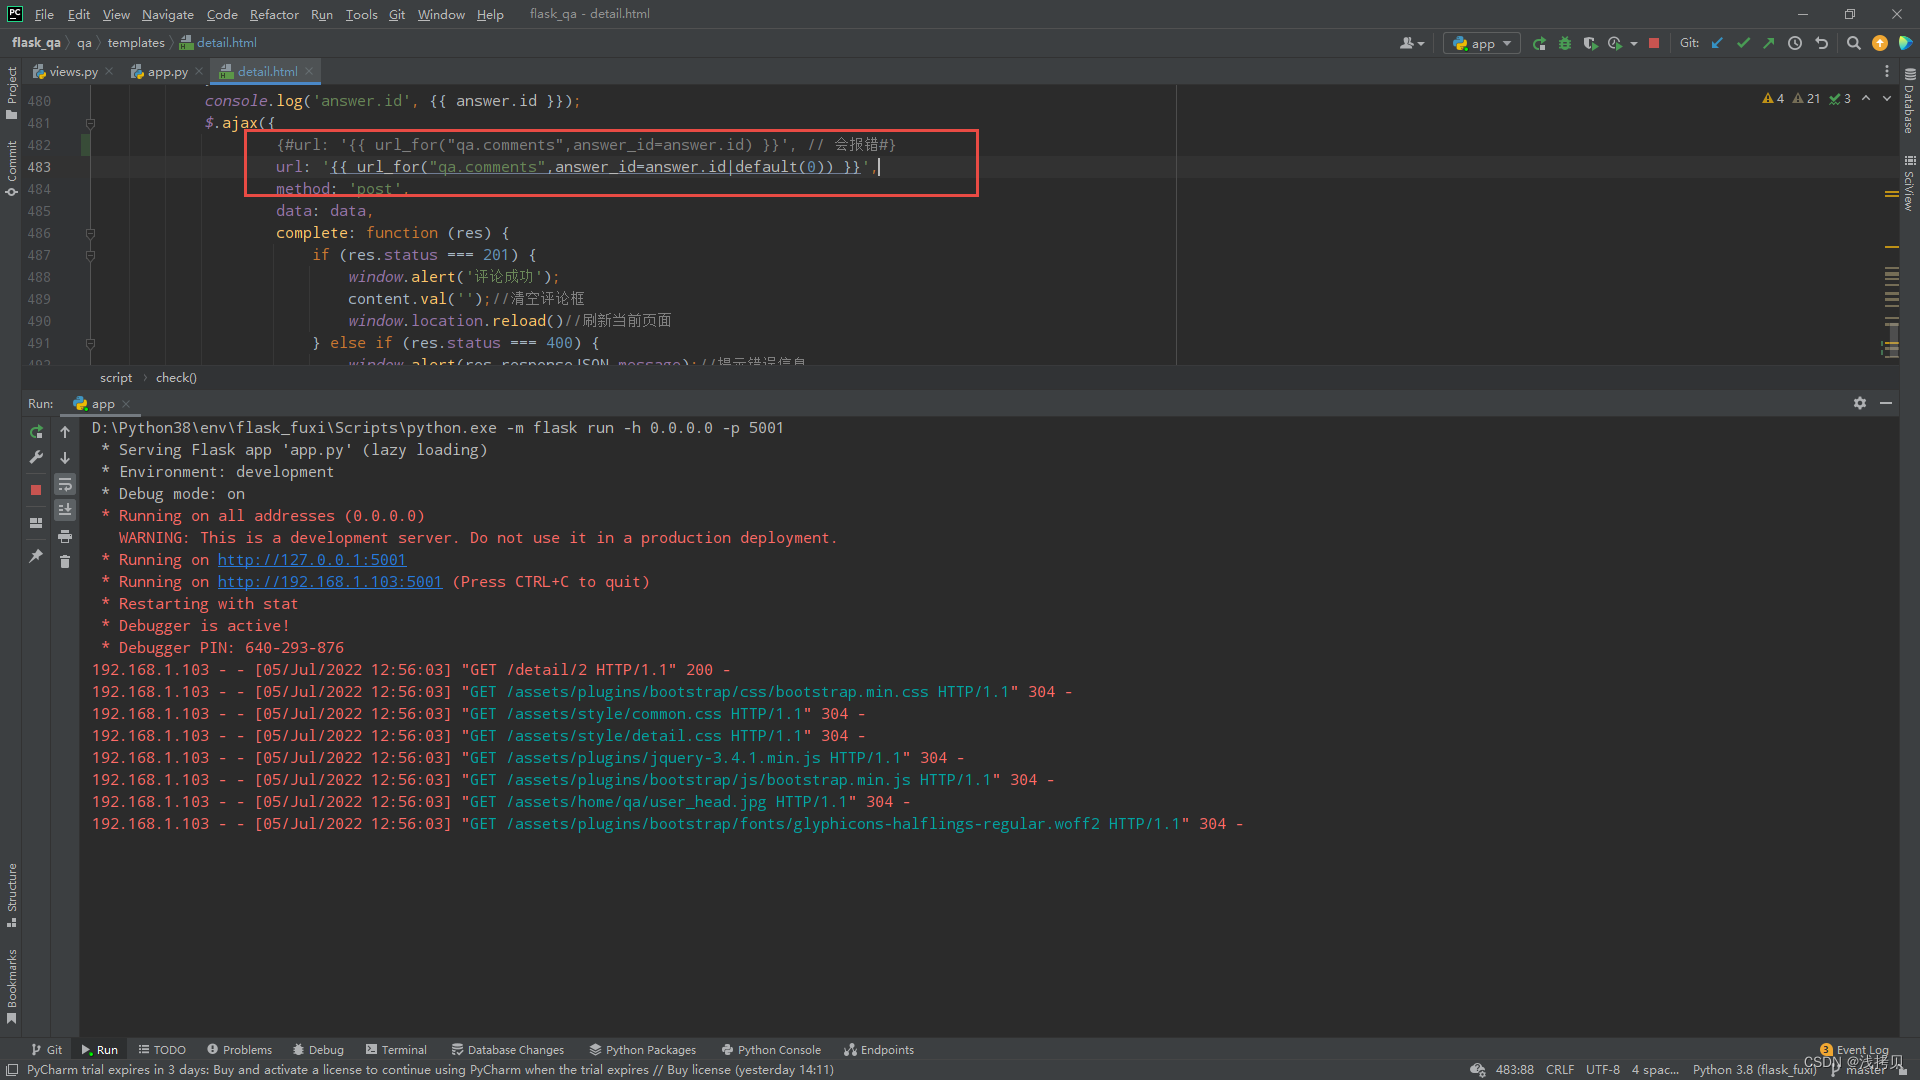This screenshot has width=1920, height=1080.
Task: Rerun the app in the Run panel
Action: click(x=36, y=432)
